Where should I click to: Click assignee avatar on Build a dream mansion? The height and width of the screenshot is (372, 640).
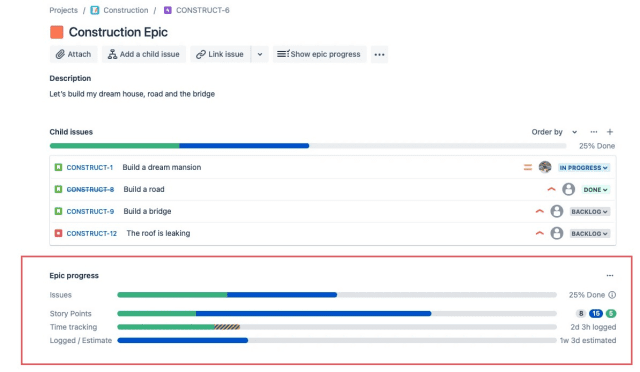(x=545, y=167)
